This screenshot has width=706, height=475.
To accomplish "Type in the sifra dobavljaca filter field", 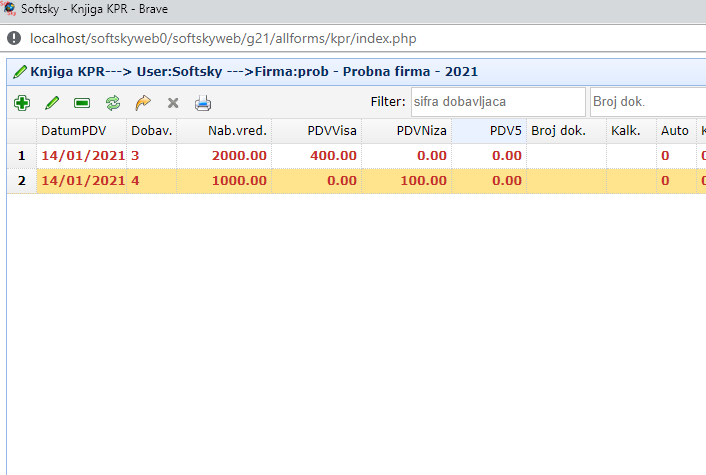I will 496,102.
